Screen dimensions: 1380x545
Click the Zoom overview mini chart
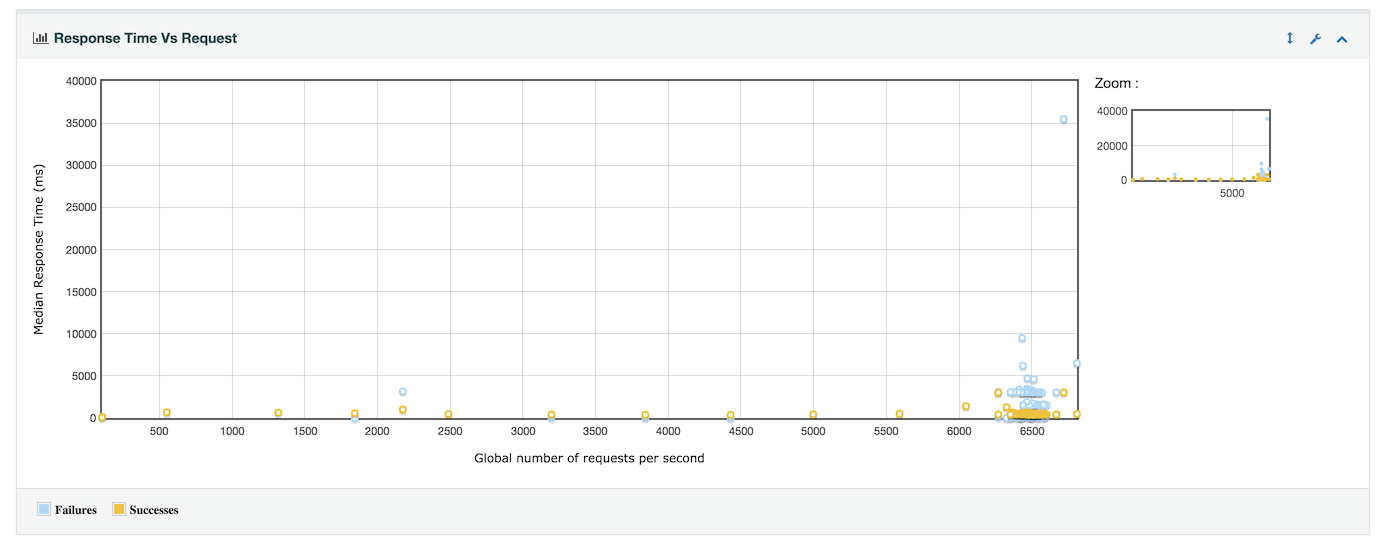point(1200,145)
